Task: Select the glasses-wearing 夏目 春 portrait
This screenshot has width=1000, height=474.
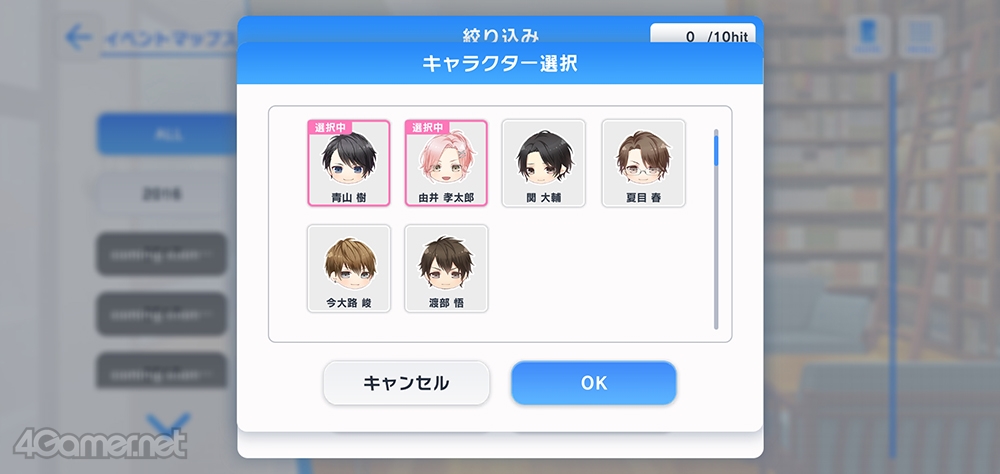Action: [x=643, y=163]
